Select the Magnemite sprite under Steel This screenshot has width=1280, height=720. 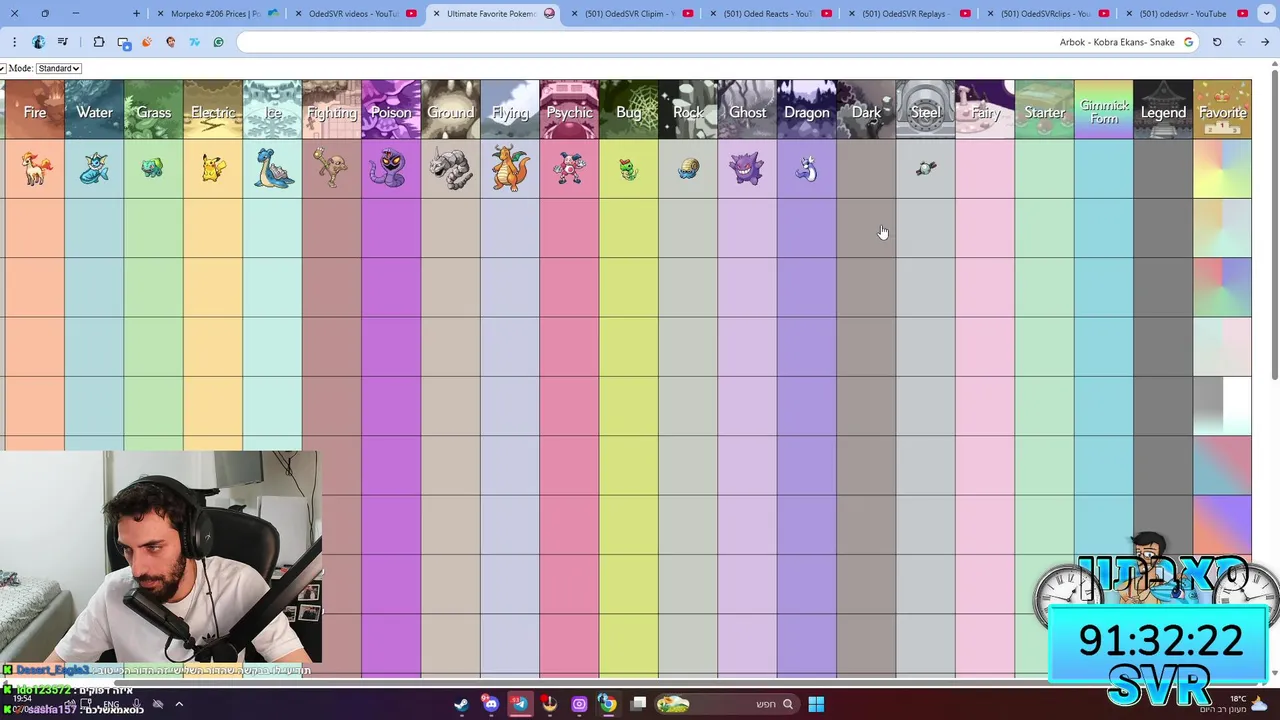point(926,168)
